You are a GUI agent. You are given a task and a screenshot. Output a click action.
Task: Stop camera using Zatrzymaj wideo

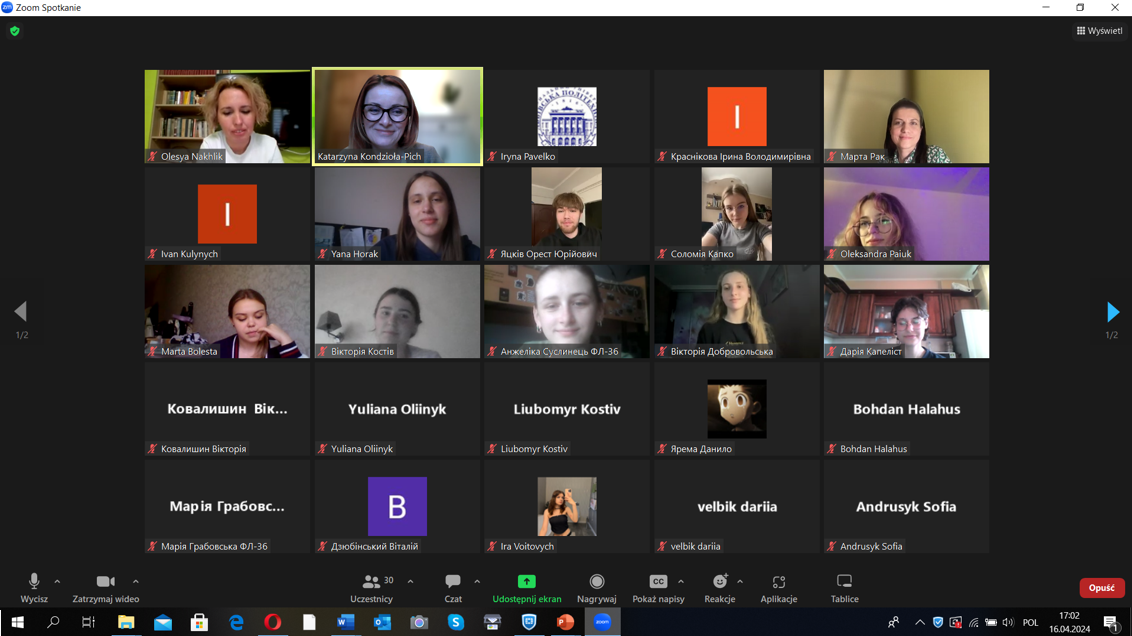[x=105, y=588]
